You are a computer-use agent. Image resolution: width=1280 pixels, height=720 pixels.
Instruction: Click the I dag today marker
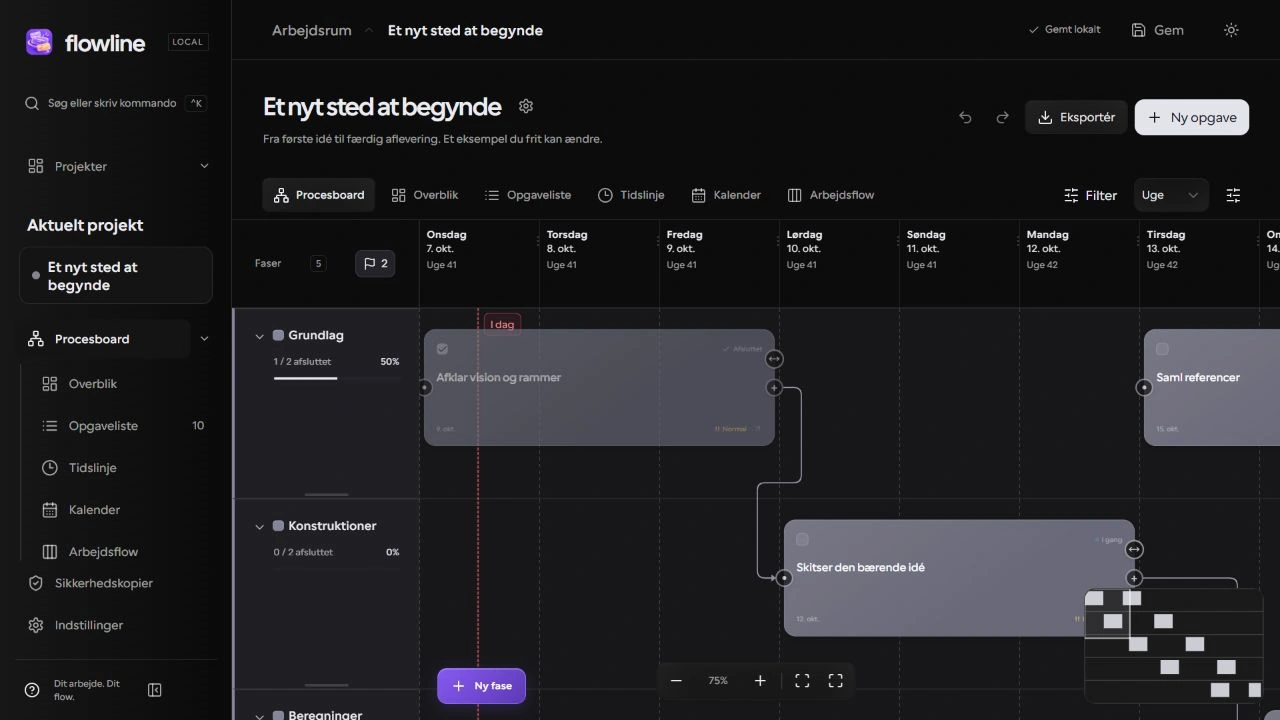[x=502, y=324]
